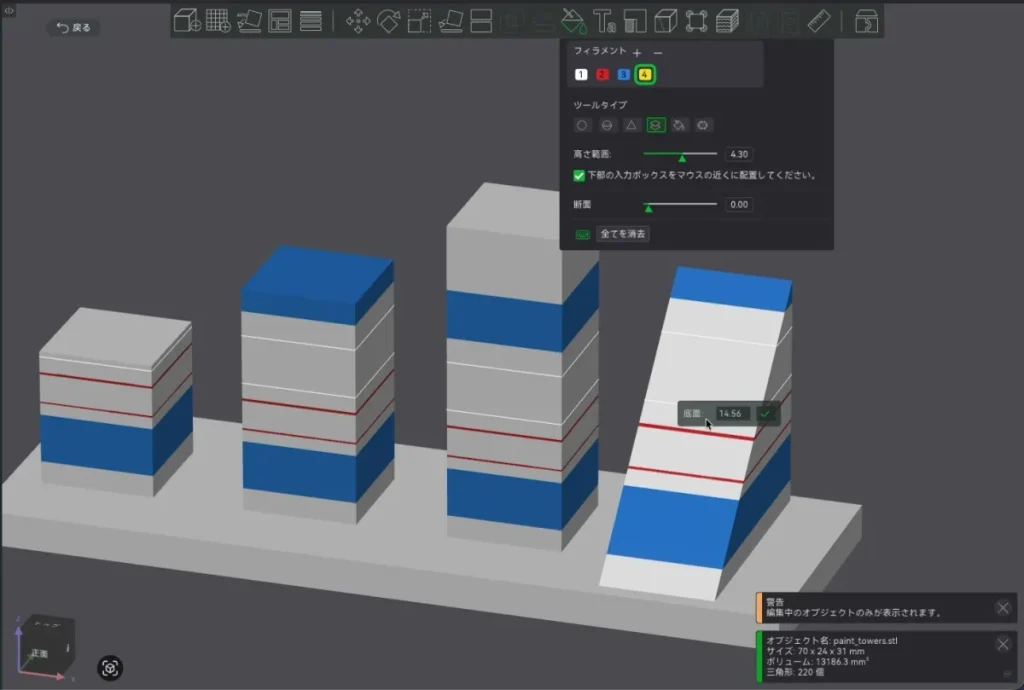Select yellow filament swatch 4
This screenshot has width=1024, height=690.
[x=645, y=74]
